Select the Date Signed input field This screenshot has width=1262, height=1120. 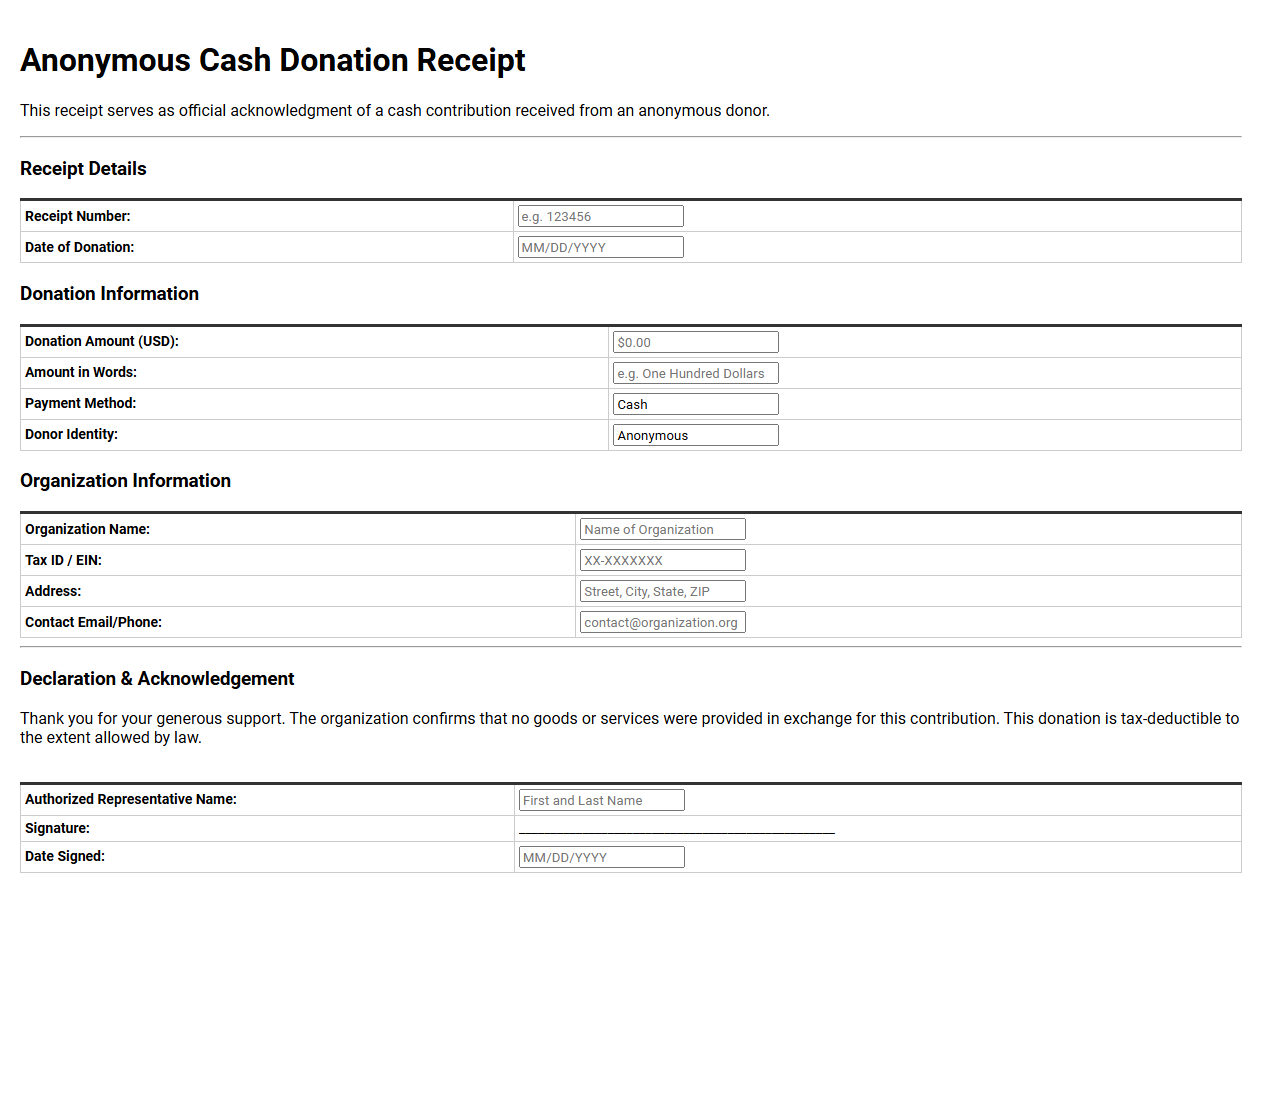click(602, 857)
